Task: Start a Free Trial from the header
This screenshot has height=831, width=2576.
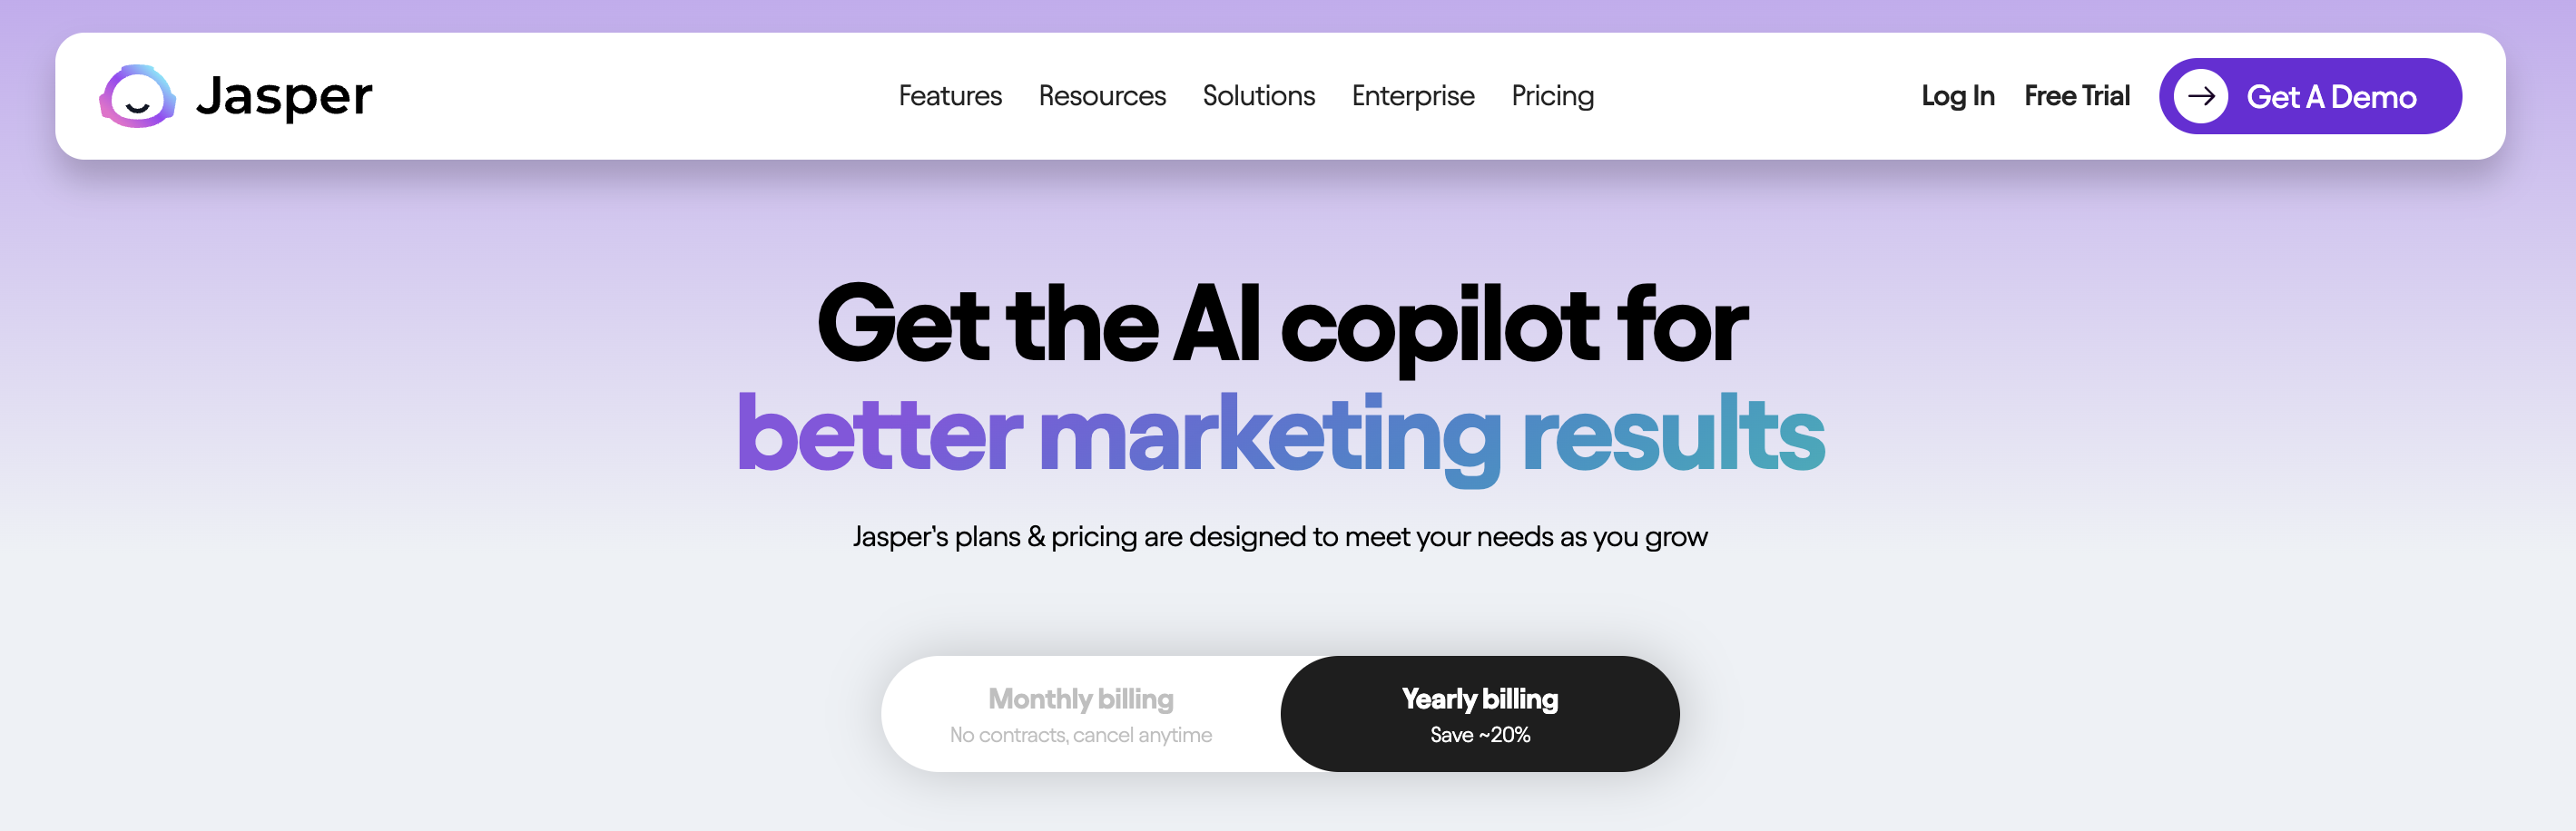Action: click(x=2076, y=96)
